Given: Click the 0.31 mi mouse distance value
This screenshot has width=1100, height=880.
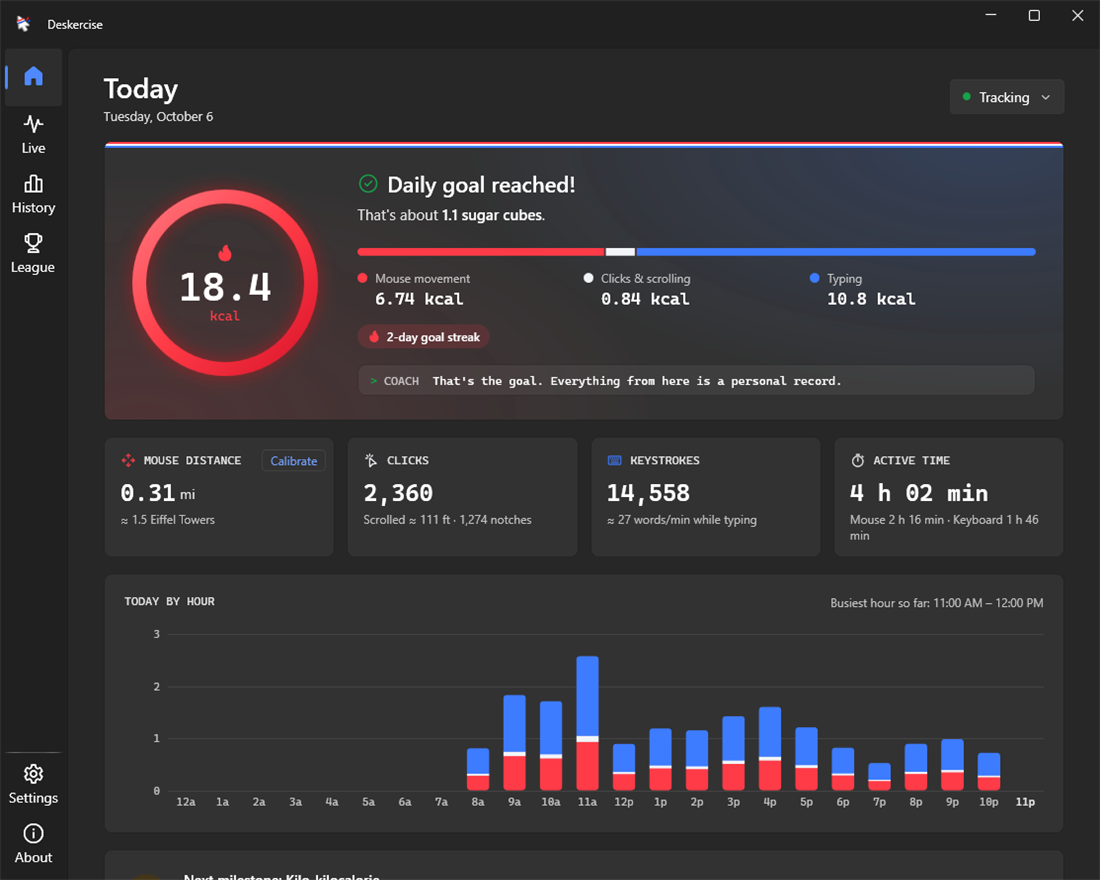Looking at the screenshot, I should click(x=158, y=493).
